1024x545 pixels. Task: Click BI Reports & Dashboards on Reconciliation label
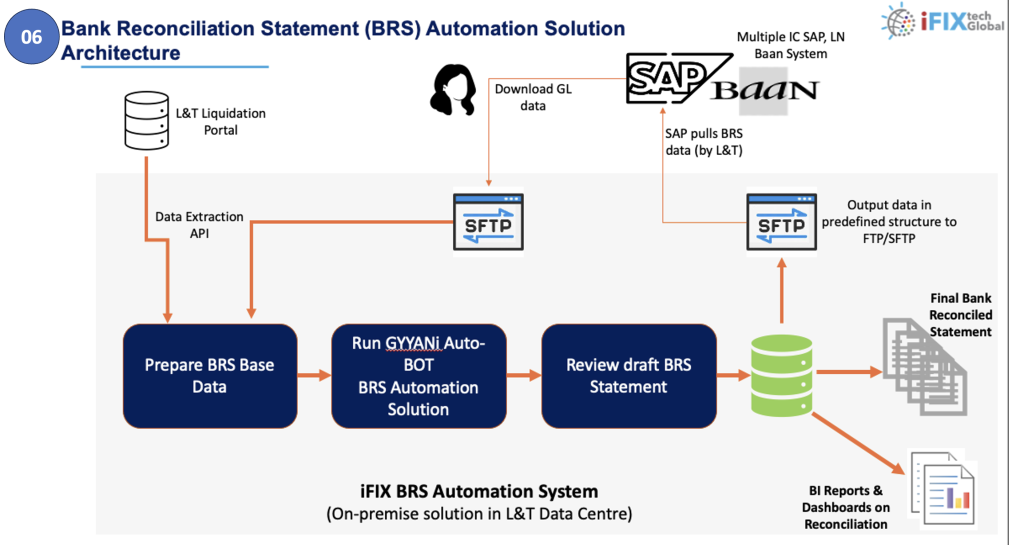(846, 507)
